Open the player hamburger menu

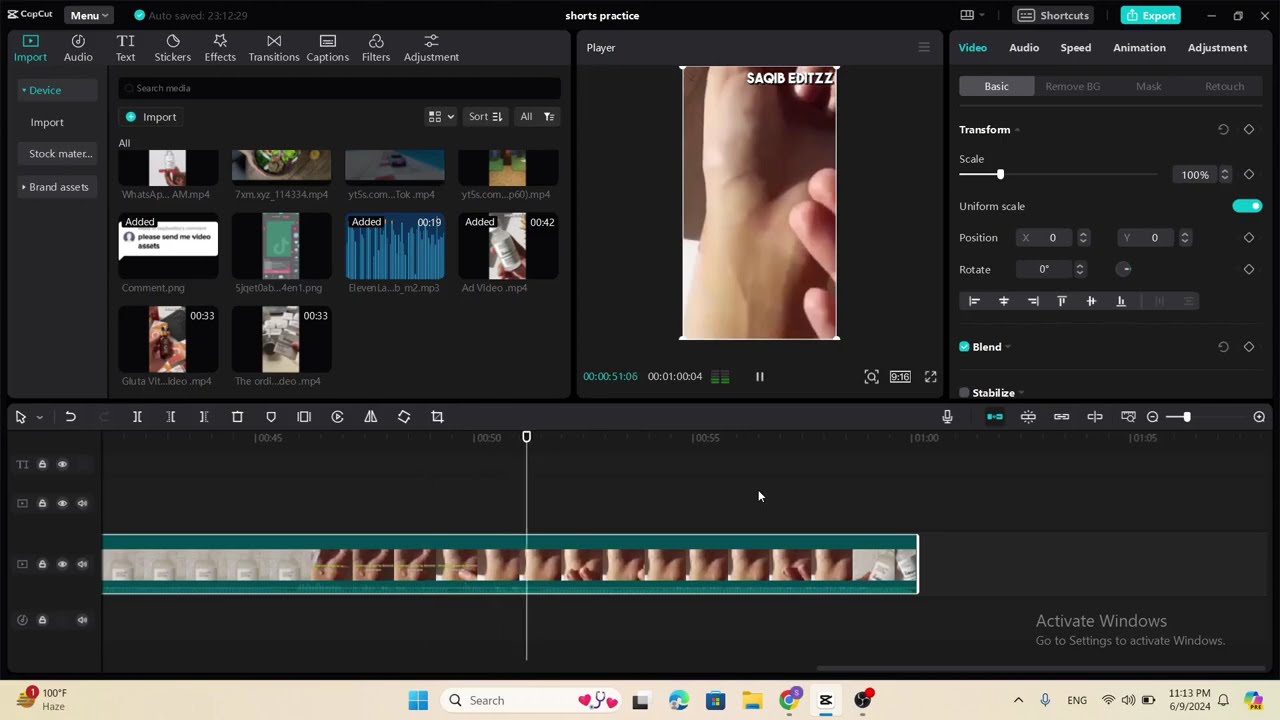tap(924, 48)
